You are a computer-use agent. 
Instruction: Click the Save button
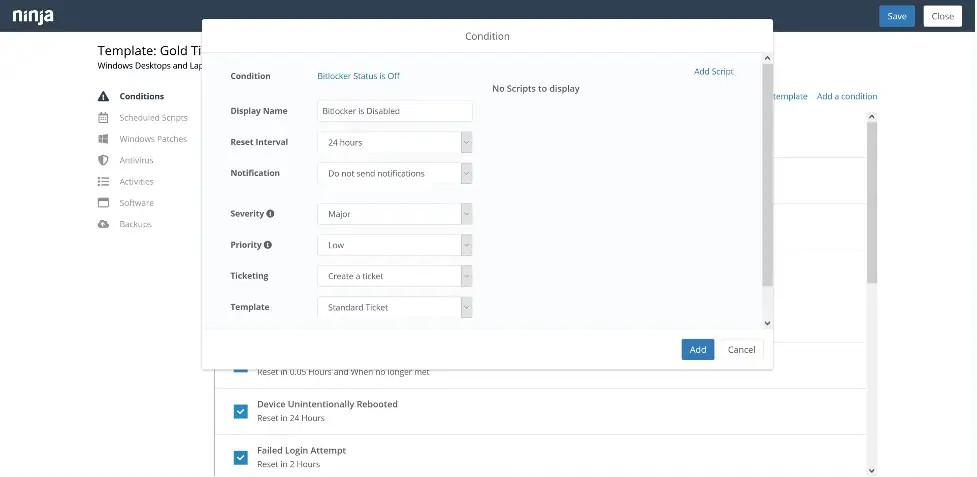[x=897, y=16]
